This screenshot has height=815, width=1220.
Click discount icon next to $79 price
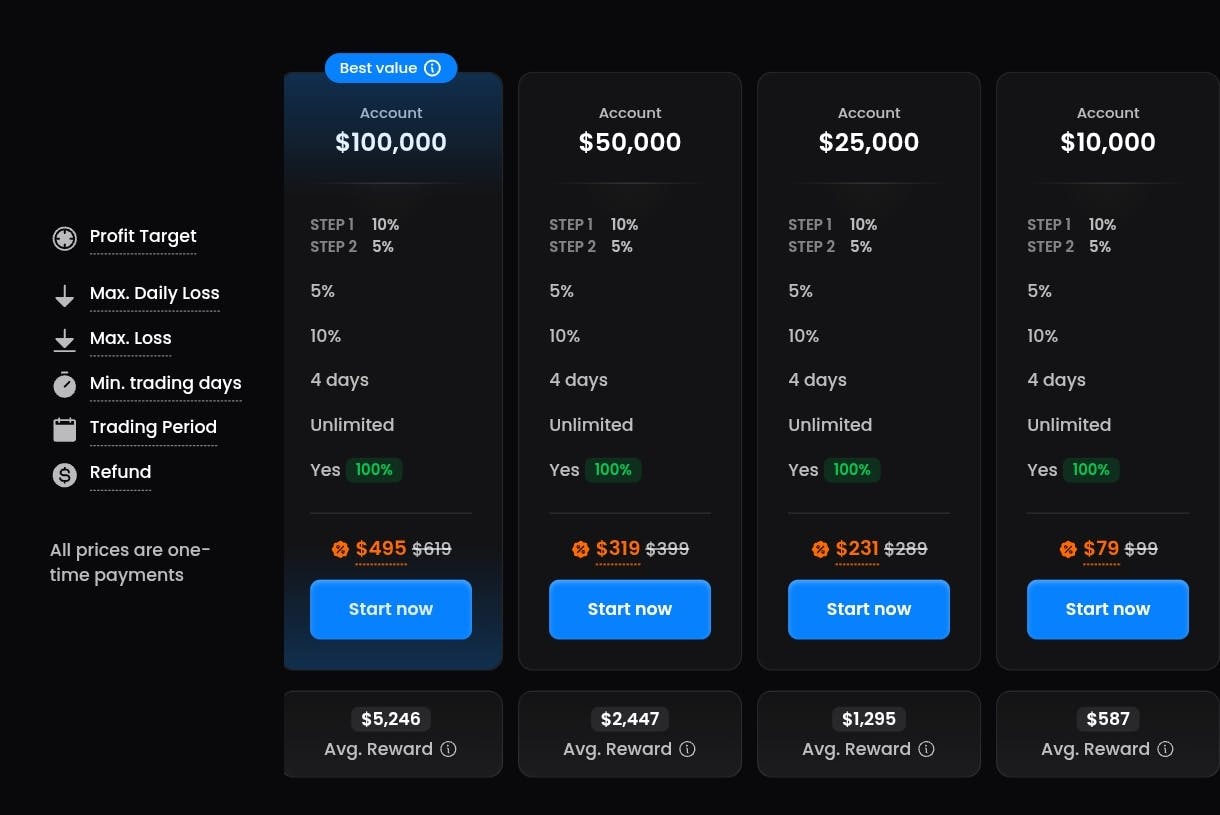point(1068,549)
